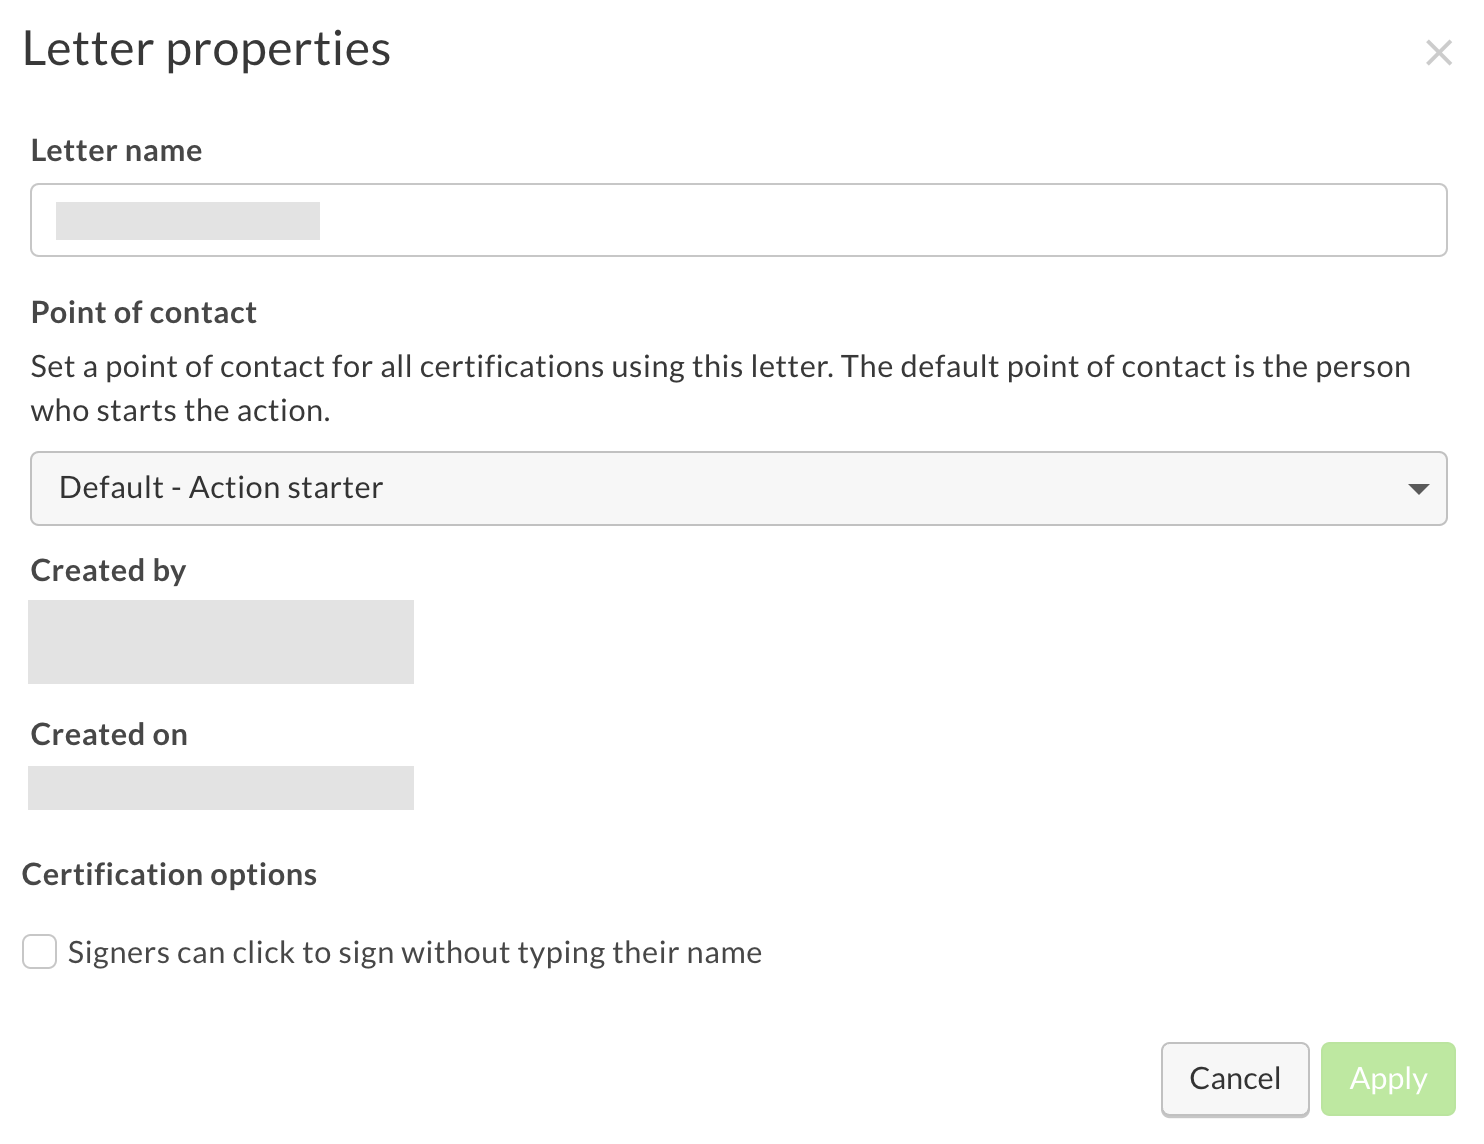Click the X icon to dismiss dialog
Image resolution: width=1484 pixels, height=1144 pixels.
coord(1438,52)
